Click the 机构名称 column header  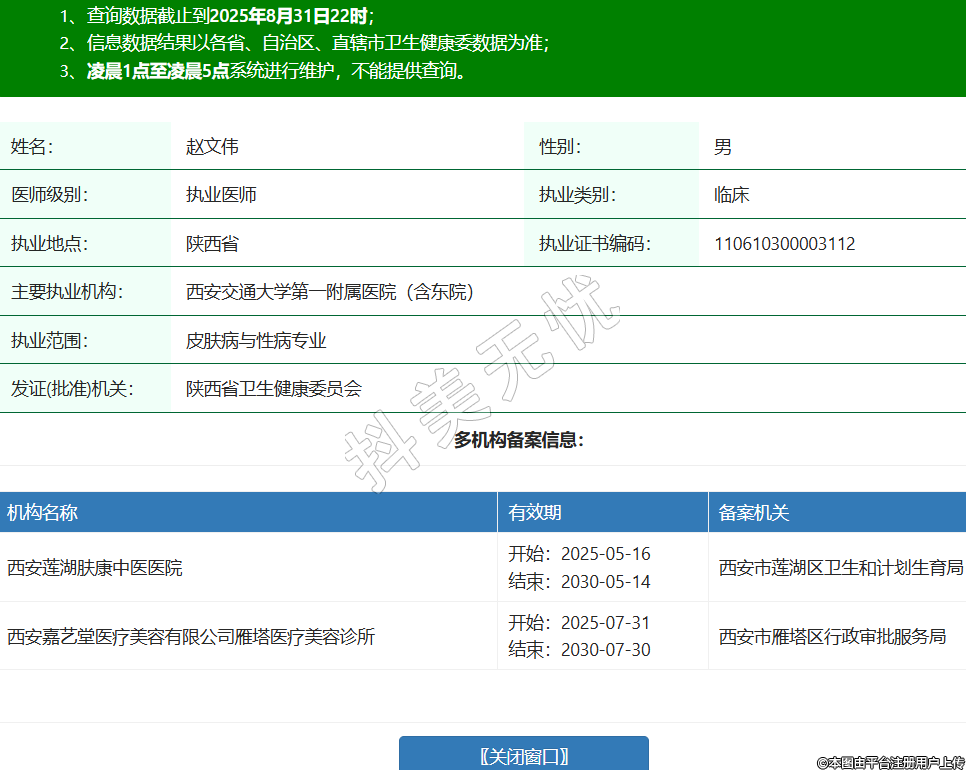42,513
